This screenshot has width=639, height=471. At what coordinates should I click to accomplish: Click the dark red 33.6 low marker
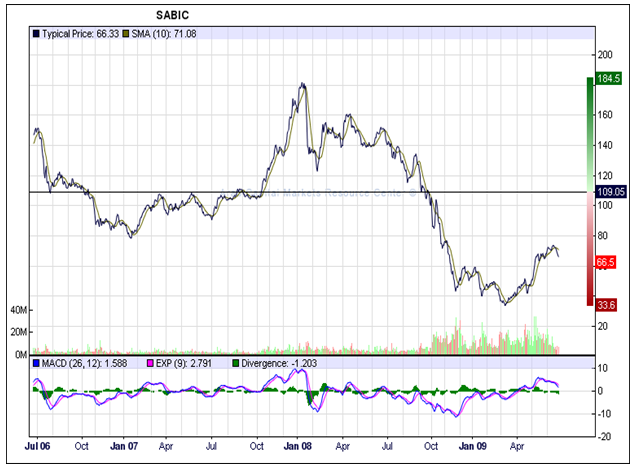pos(603,305)
